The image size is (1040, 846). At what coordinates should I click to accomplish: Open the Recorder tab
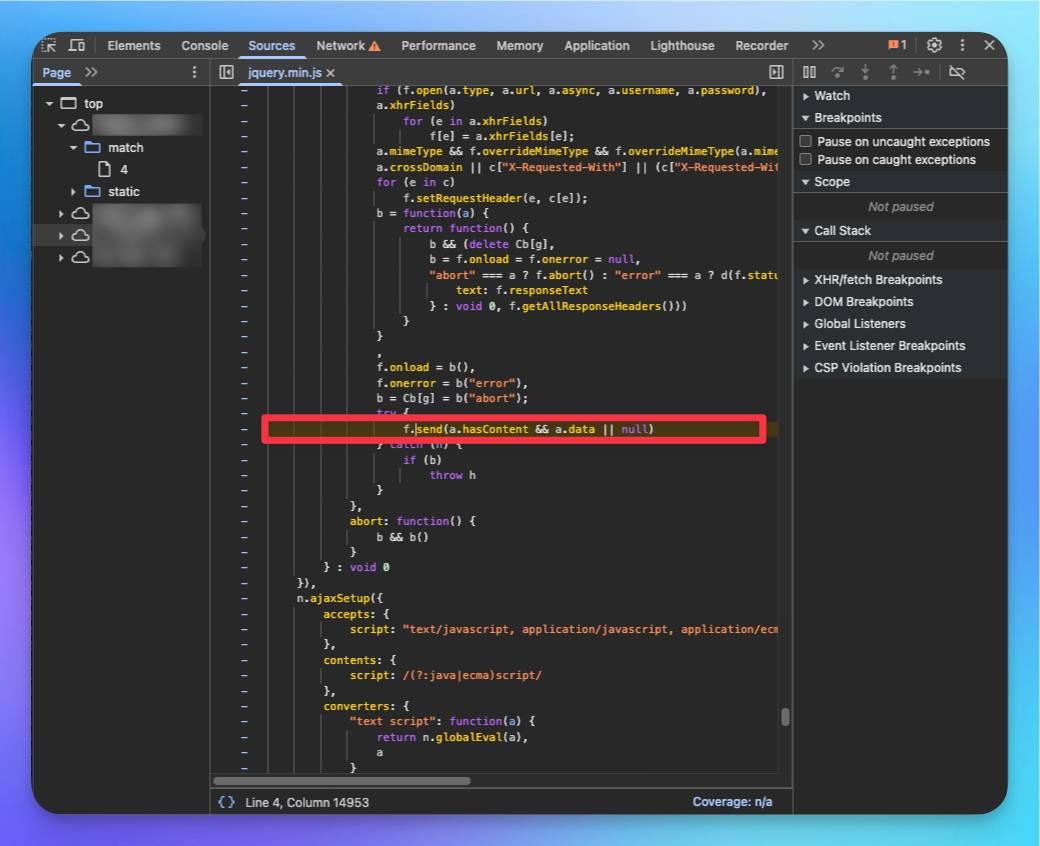coord(761,46)
